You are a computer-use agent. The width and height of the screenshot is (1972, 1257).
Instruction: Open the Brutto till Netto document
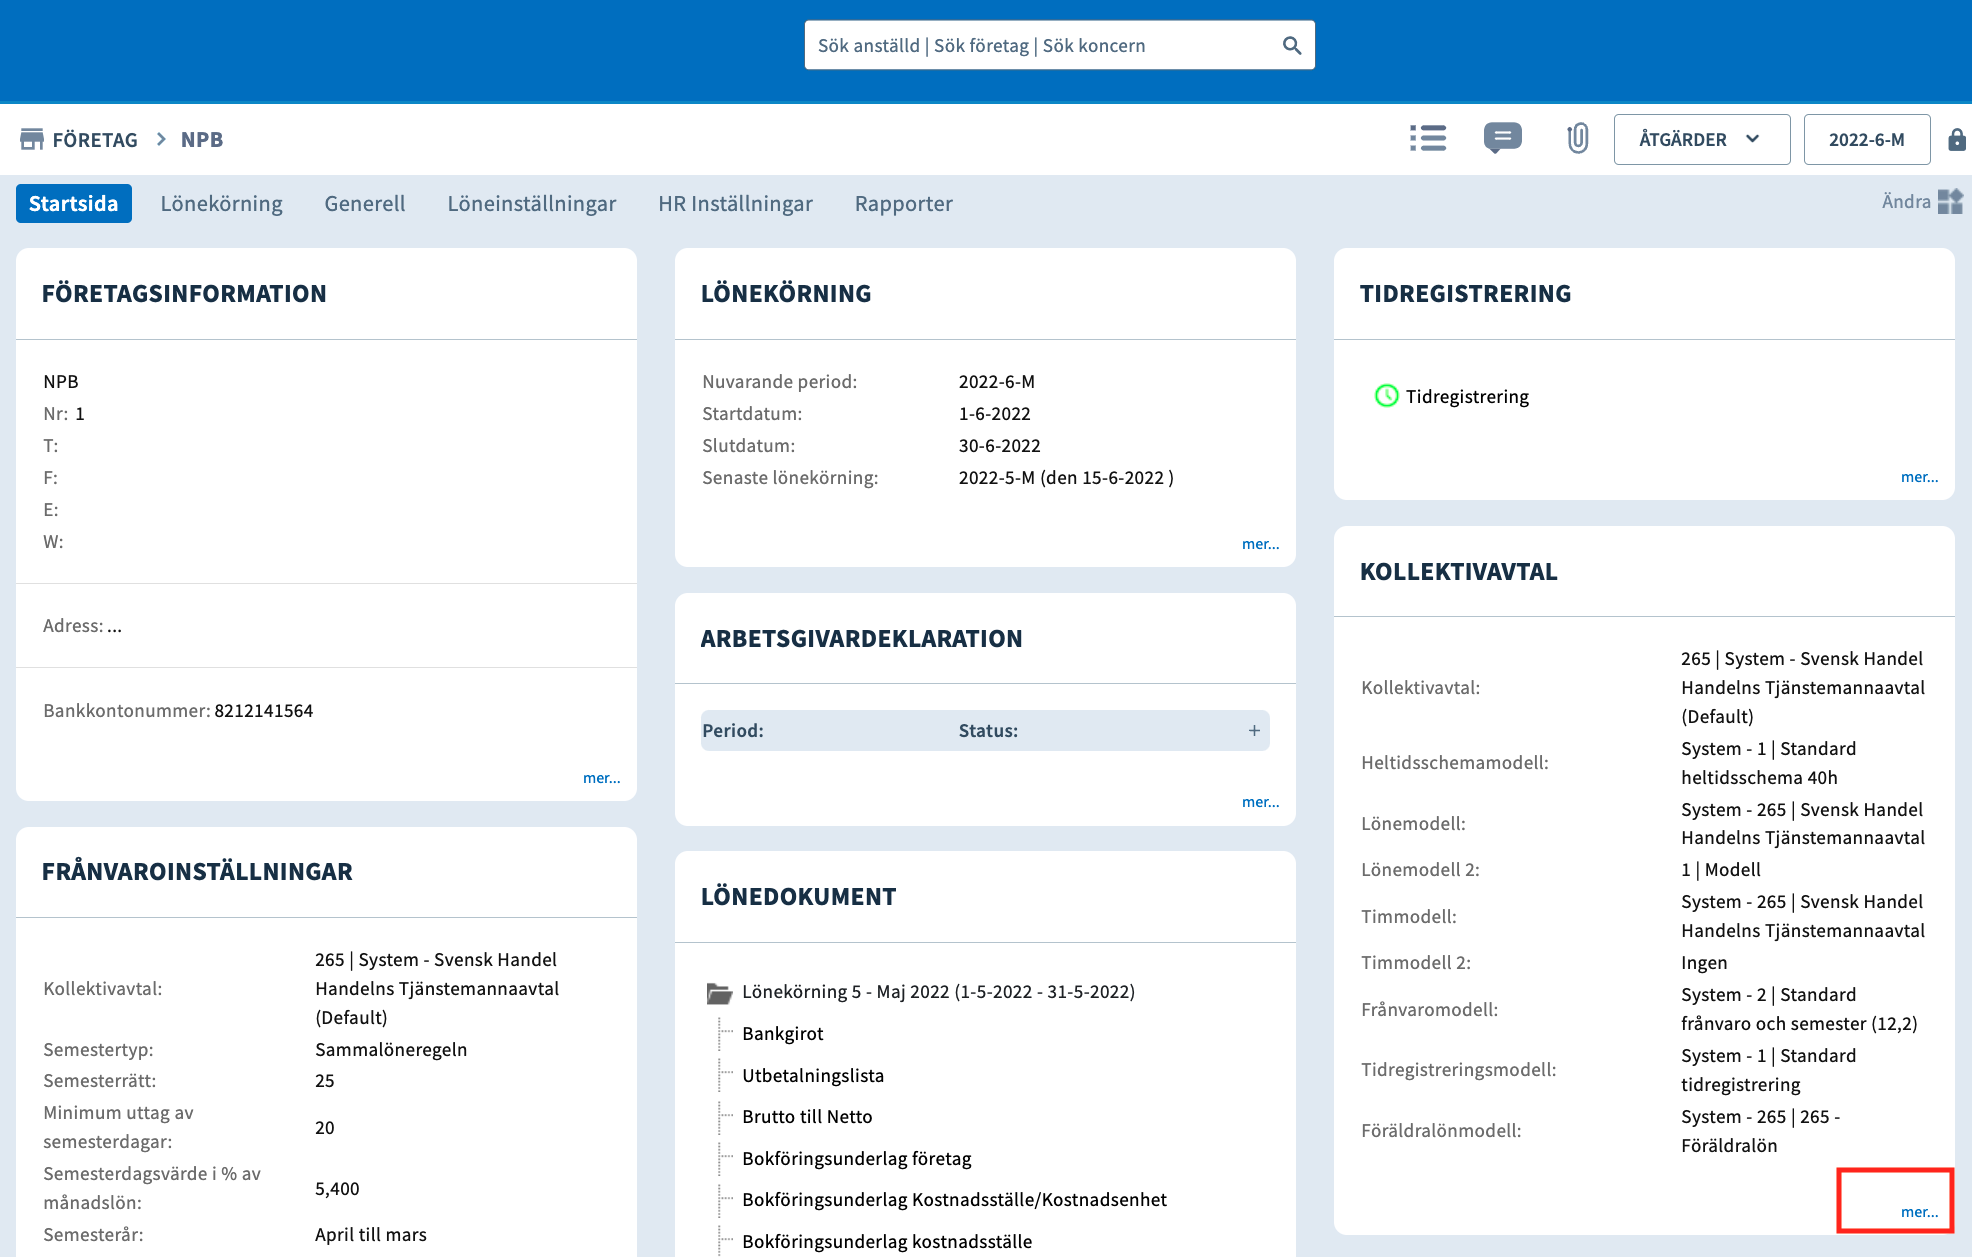coord(807,1117)
